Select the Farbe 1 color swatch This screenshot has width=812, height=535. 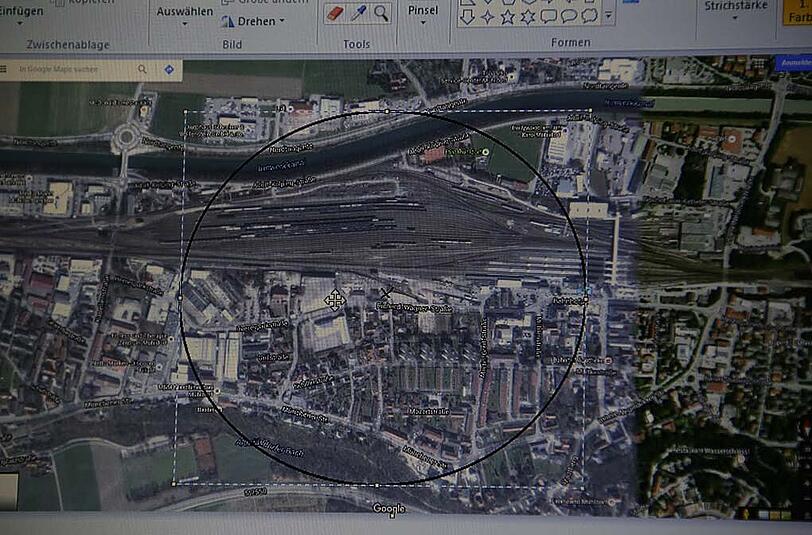click(x=800, y=12)
